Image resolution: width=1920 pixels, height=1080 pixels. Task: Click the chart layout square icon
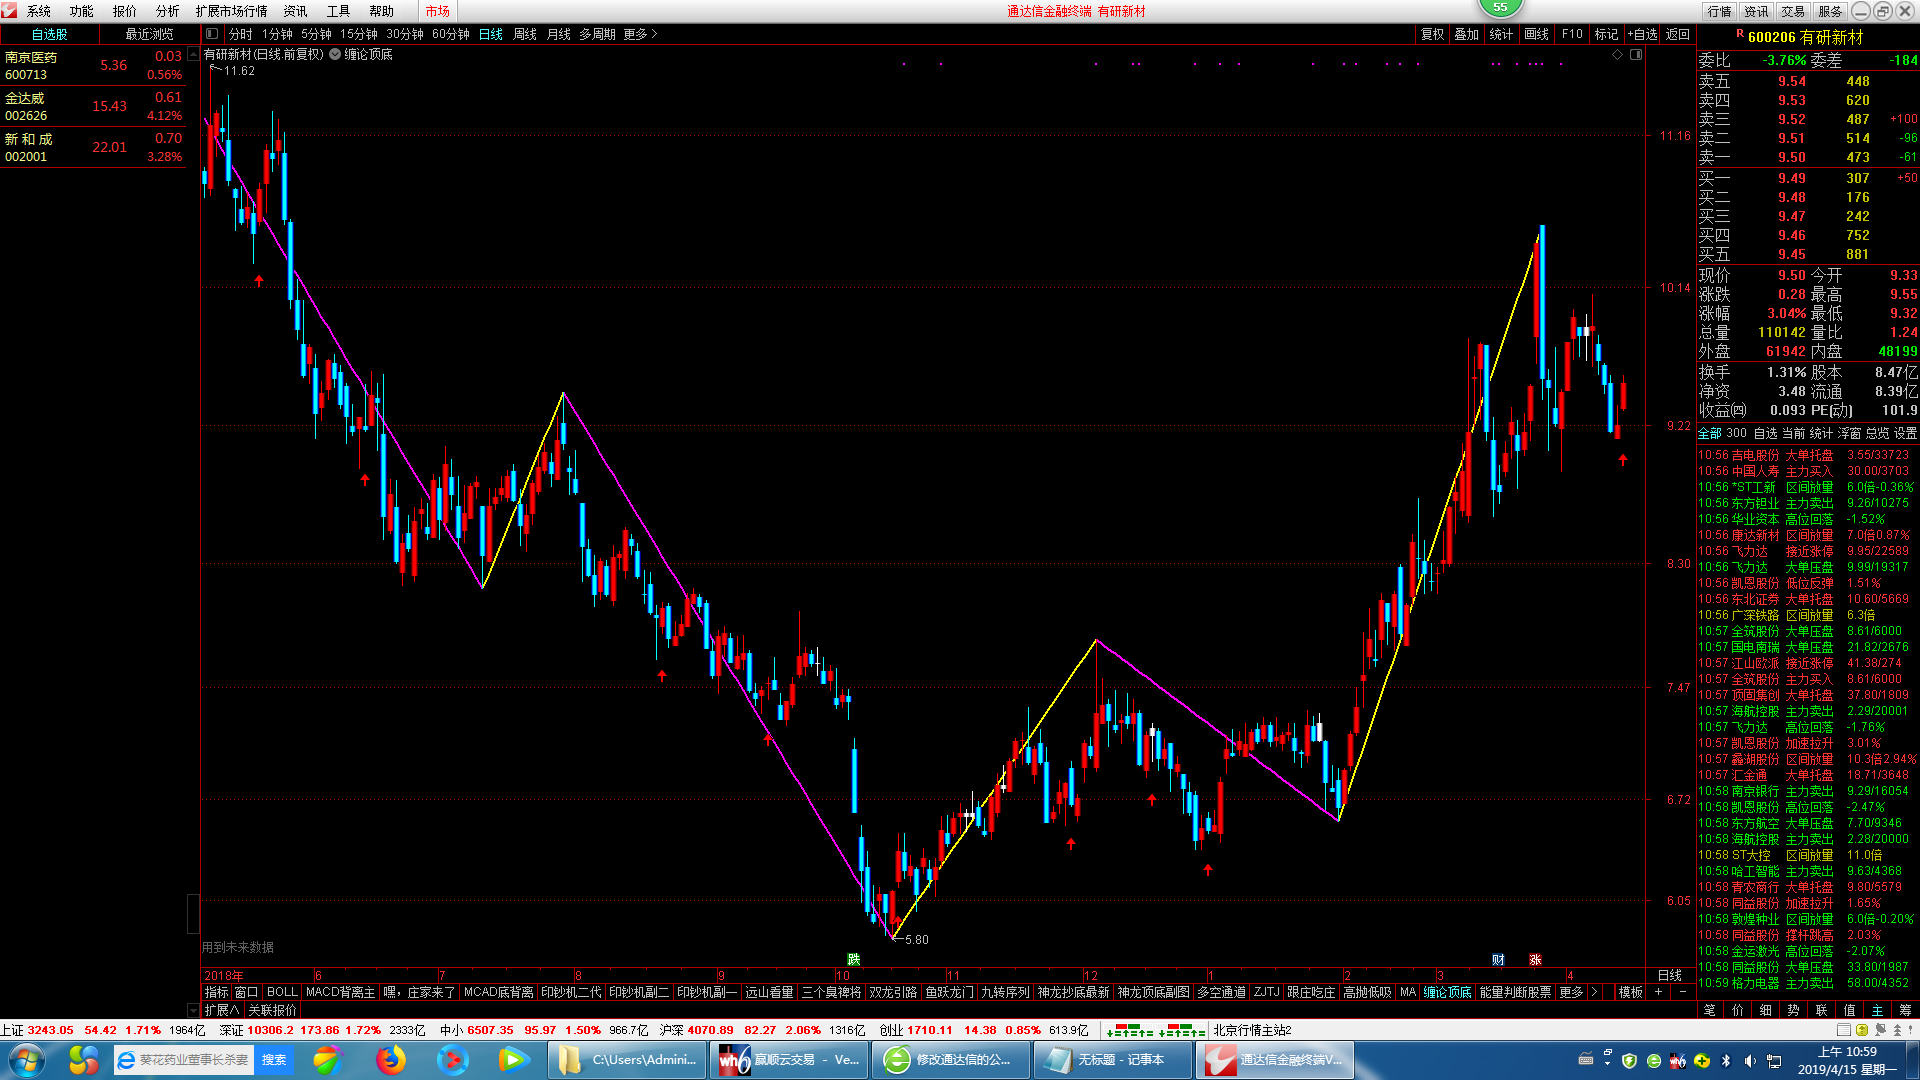pos(1636,55)
